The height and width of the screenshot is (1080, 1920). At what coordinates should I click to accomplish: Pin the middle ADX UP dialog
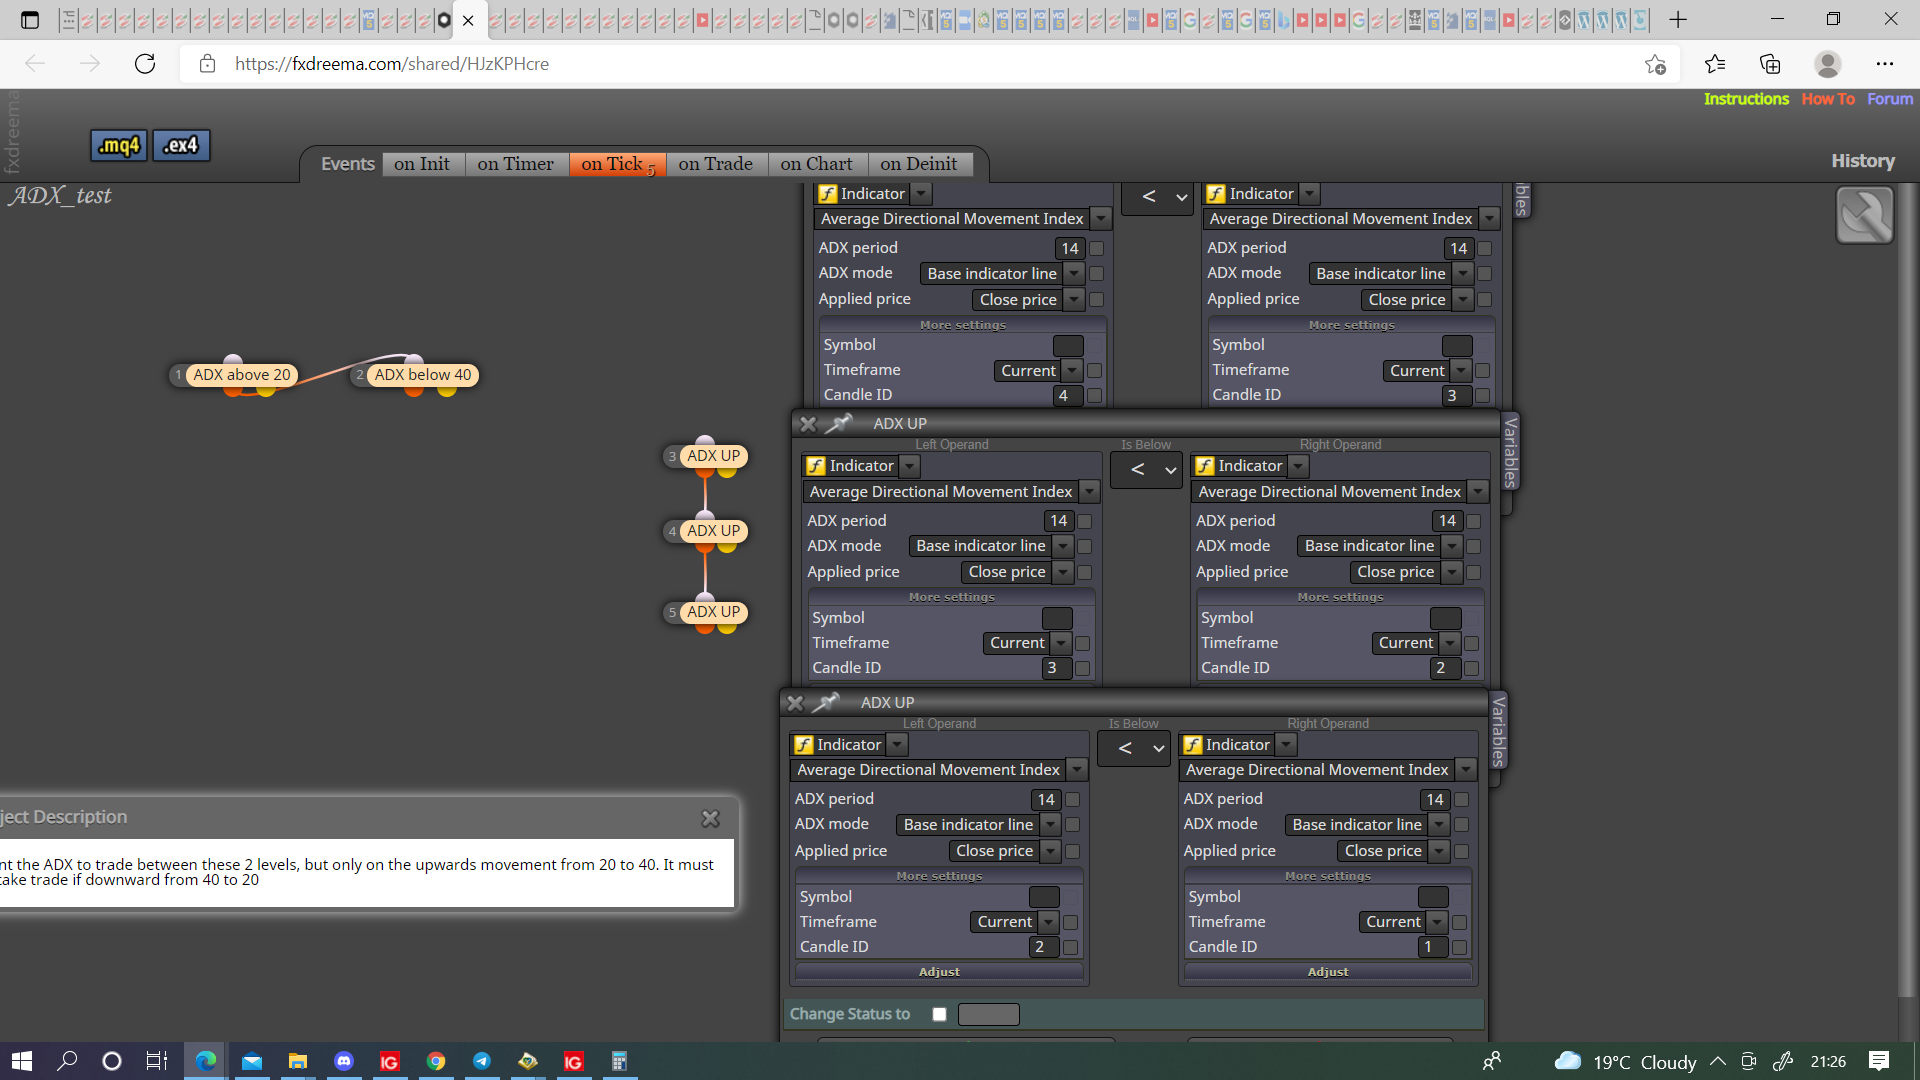[x=838, y=424]
